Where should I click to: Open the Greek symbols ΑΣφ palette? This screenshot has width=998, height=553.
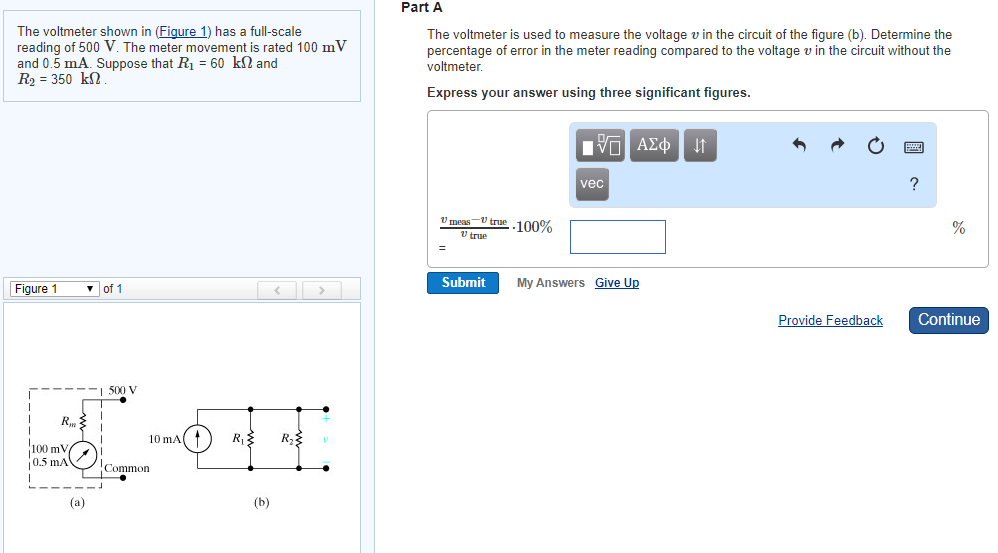click(x=654, y=146)
